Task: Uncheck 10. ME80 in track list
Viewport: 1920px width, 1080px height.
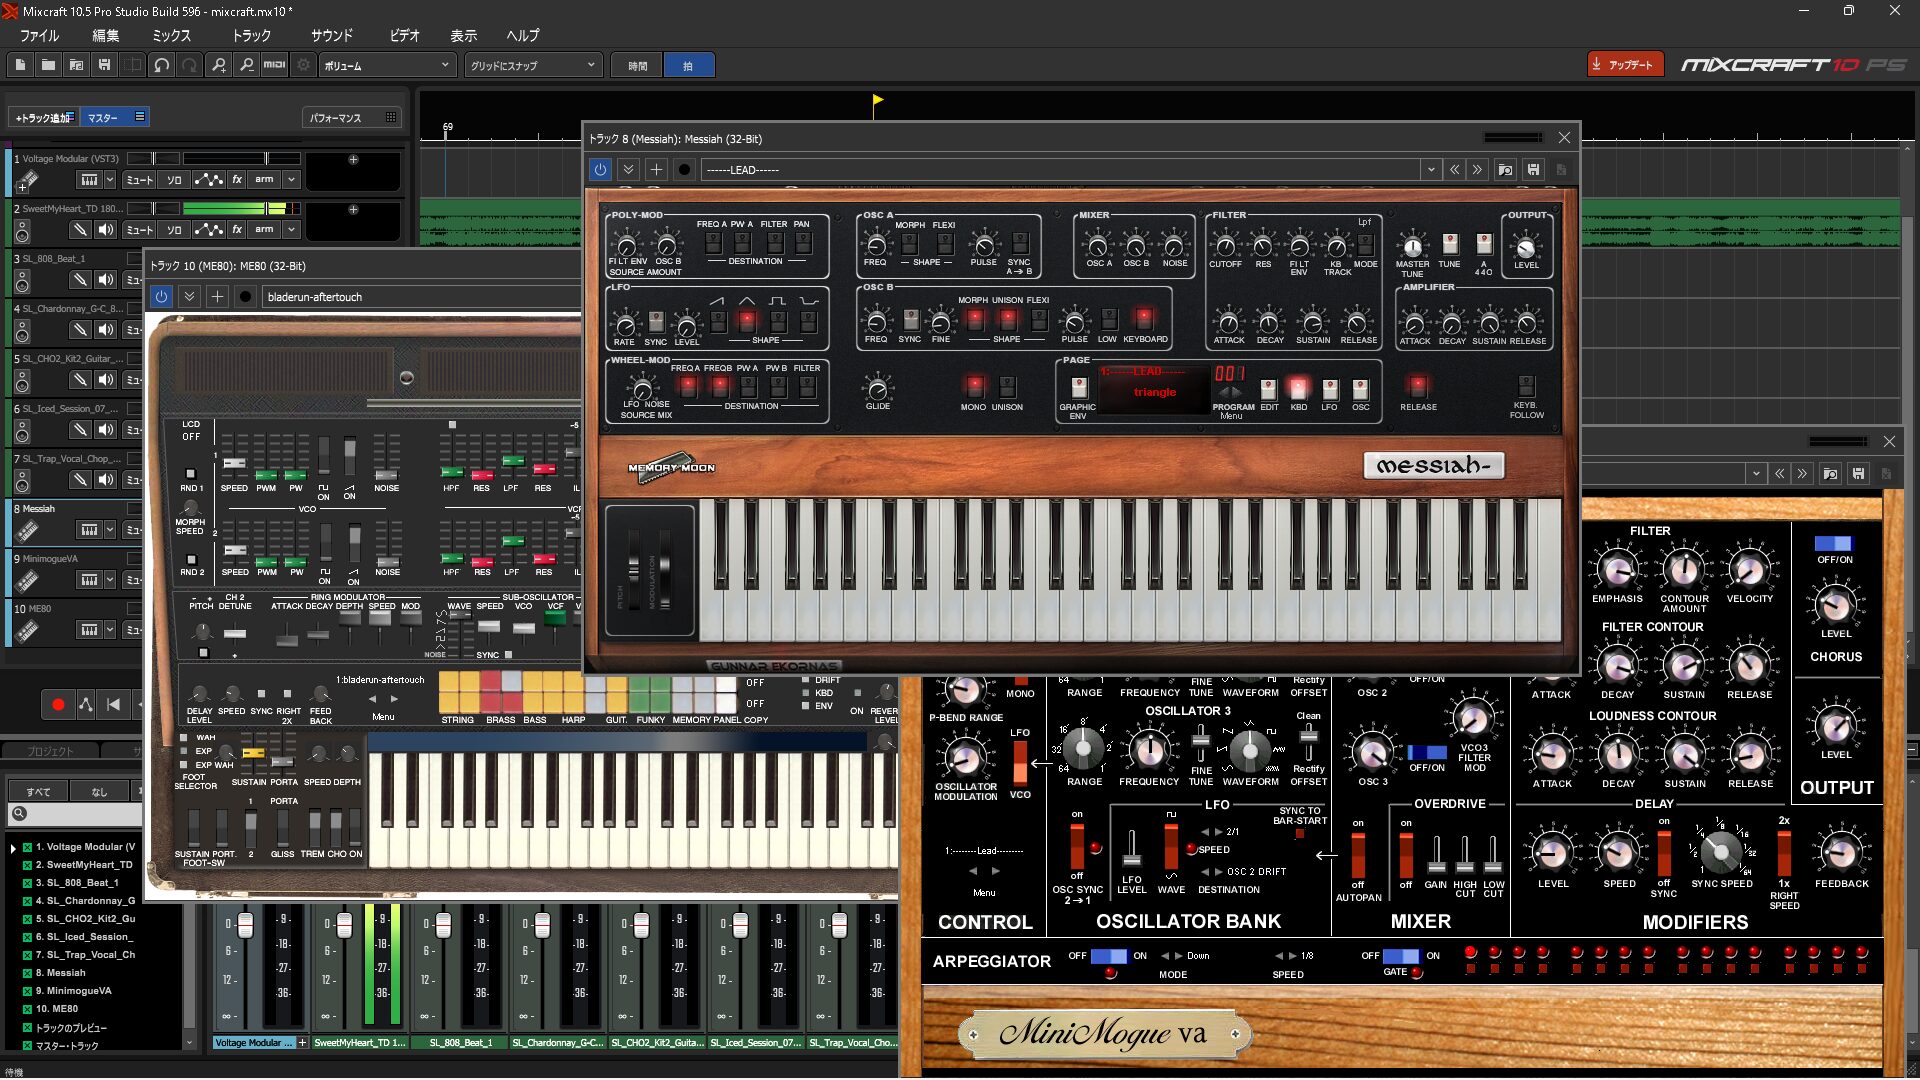Action: click(x=27, y=1009)
